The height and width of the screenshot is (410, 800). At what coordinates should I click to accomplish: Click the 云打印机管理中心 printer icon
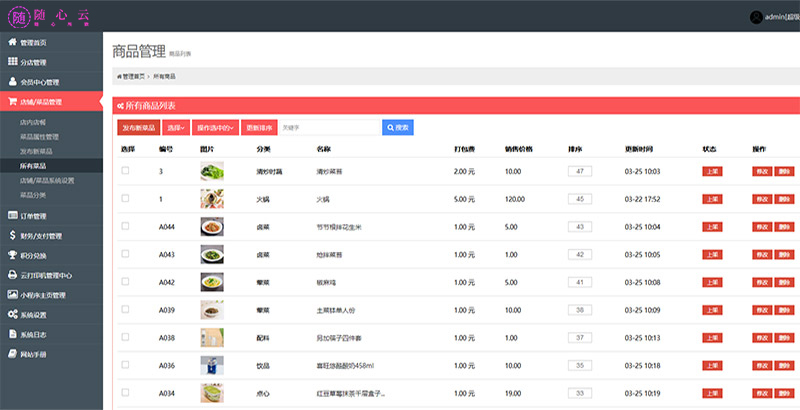coord(12,275)
